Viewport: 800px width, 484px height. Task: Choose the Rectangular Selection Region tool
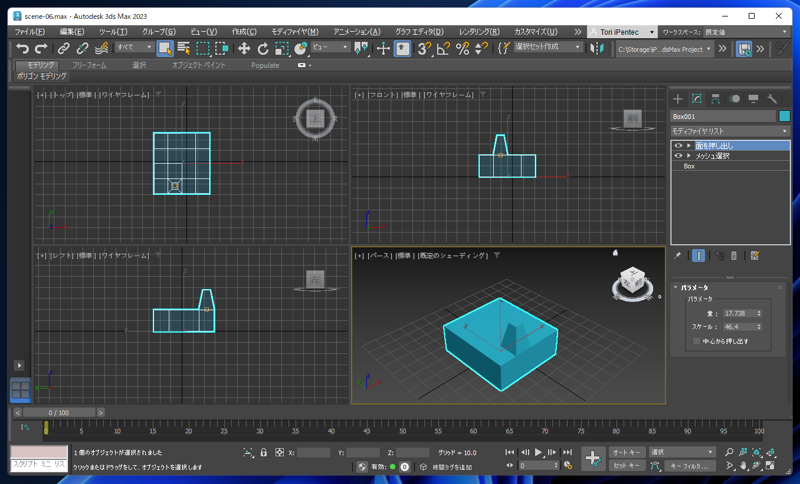tap(203, 49)
